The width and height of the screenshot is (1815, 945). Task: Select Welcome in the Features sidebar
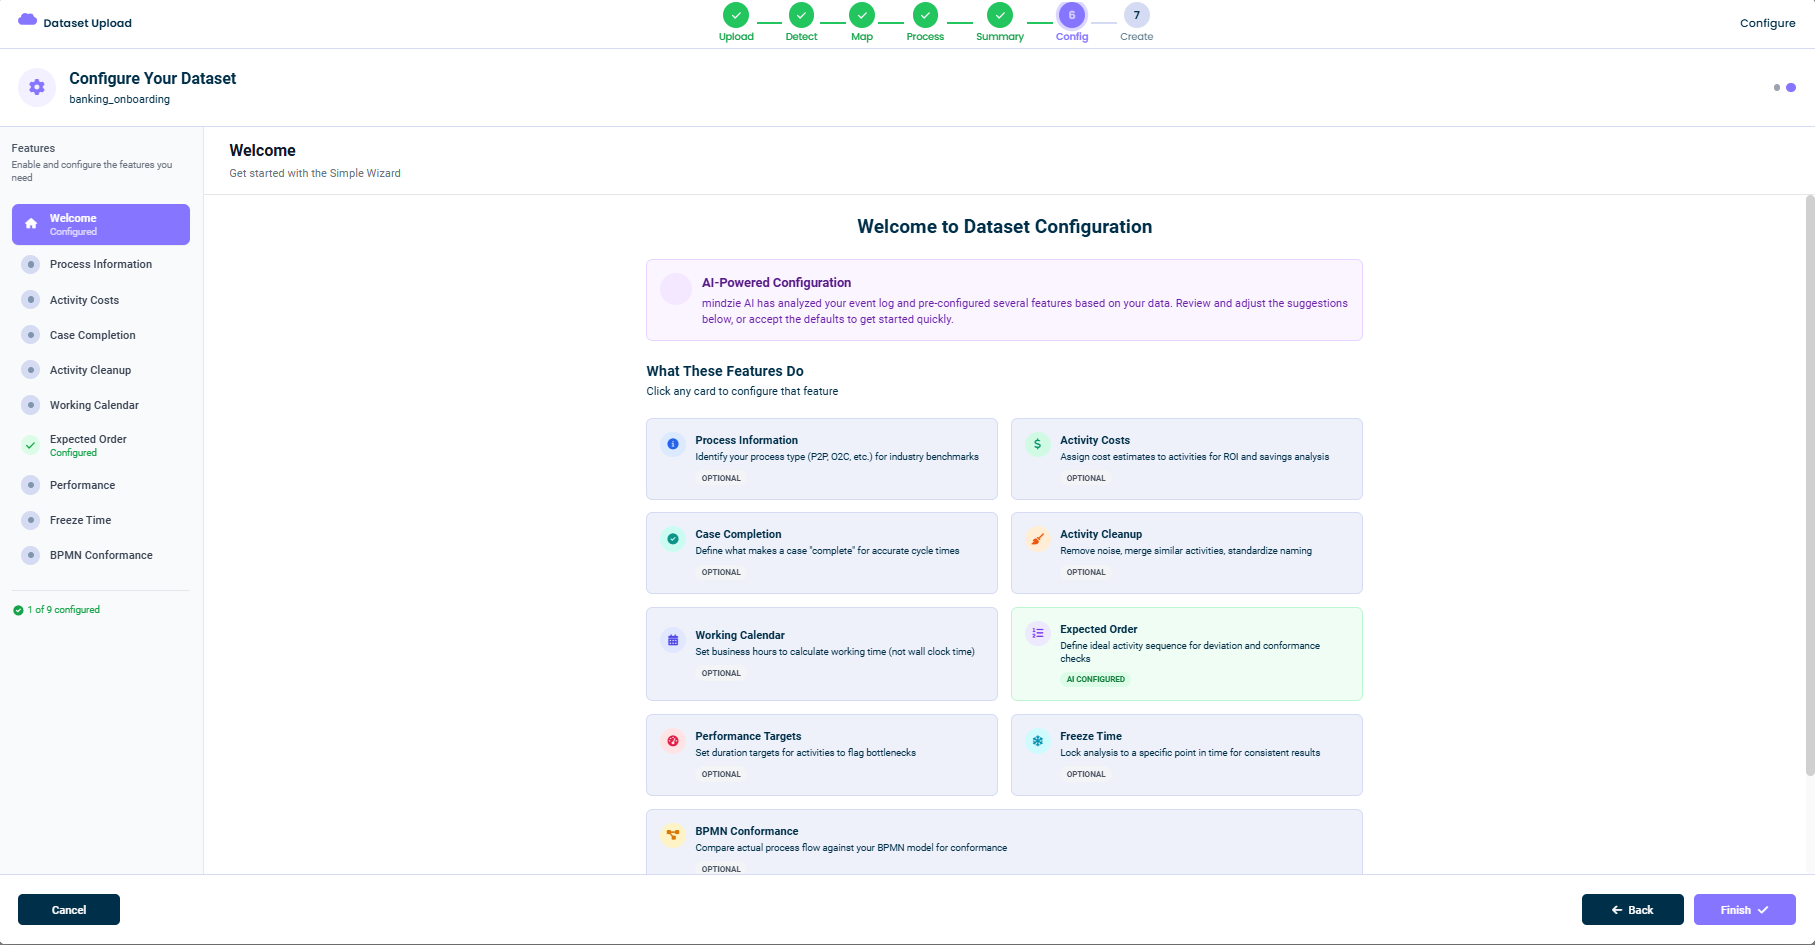[x=101, y=224]
